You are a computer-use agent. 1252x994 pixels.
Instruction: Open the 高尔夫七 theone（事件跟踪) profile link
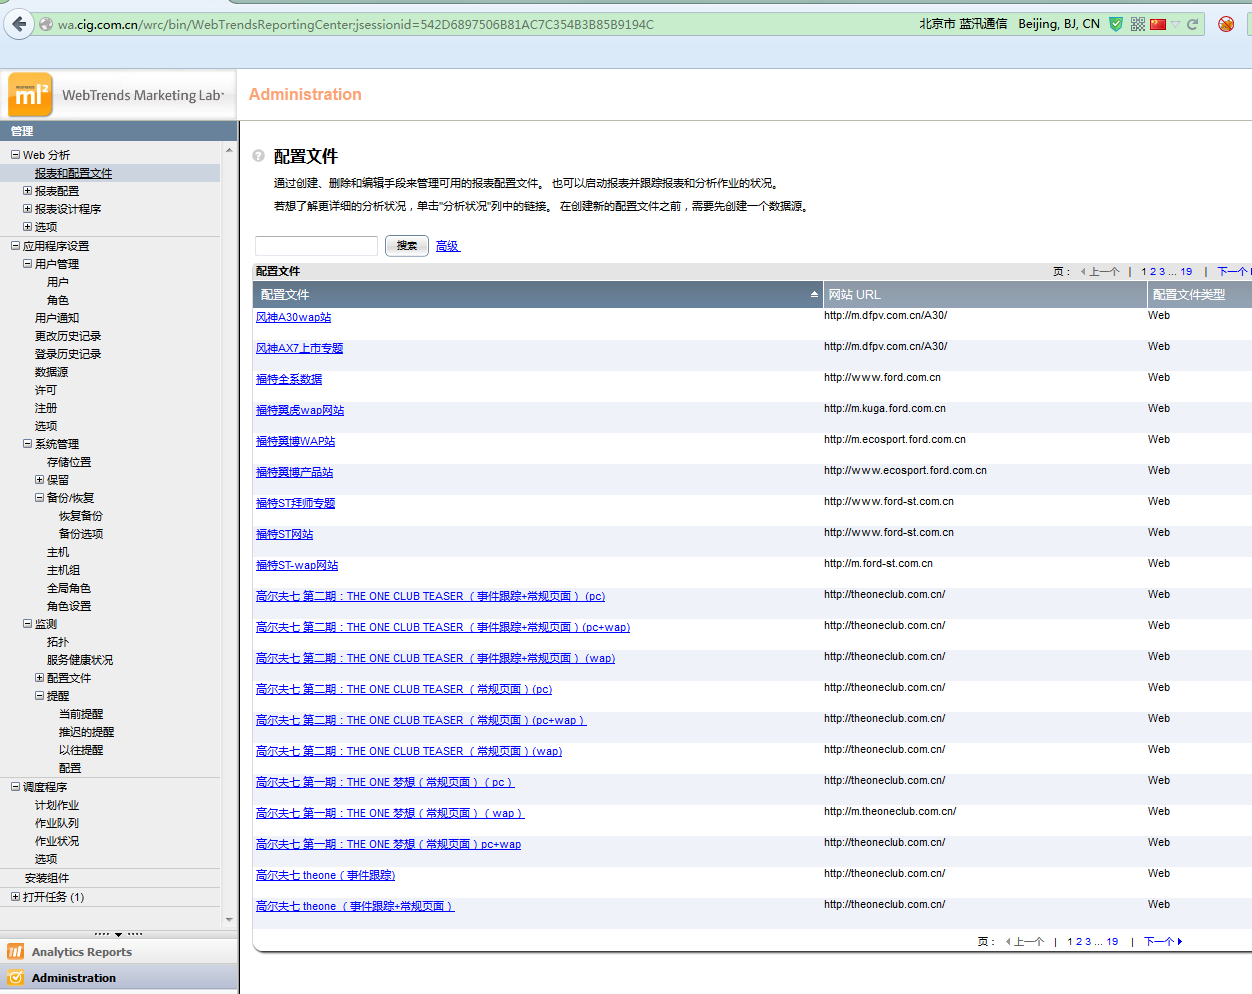coord(325,876)
